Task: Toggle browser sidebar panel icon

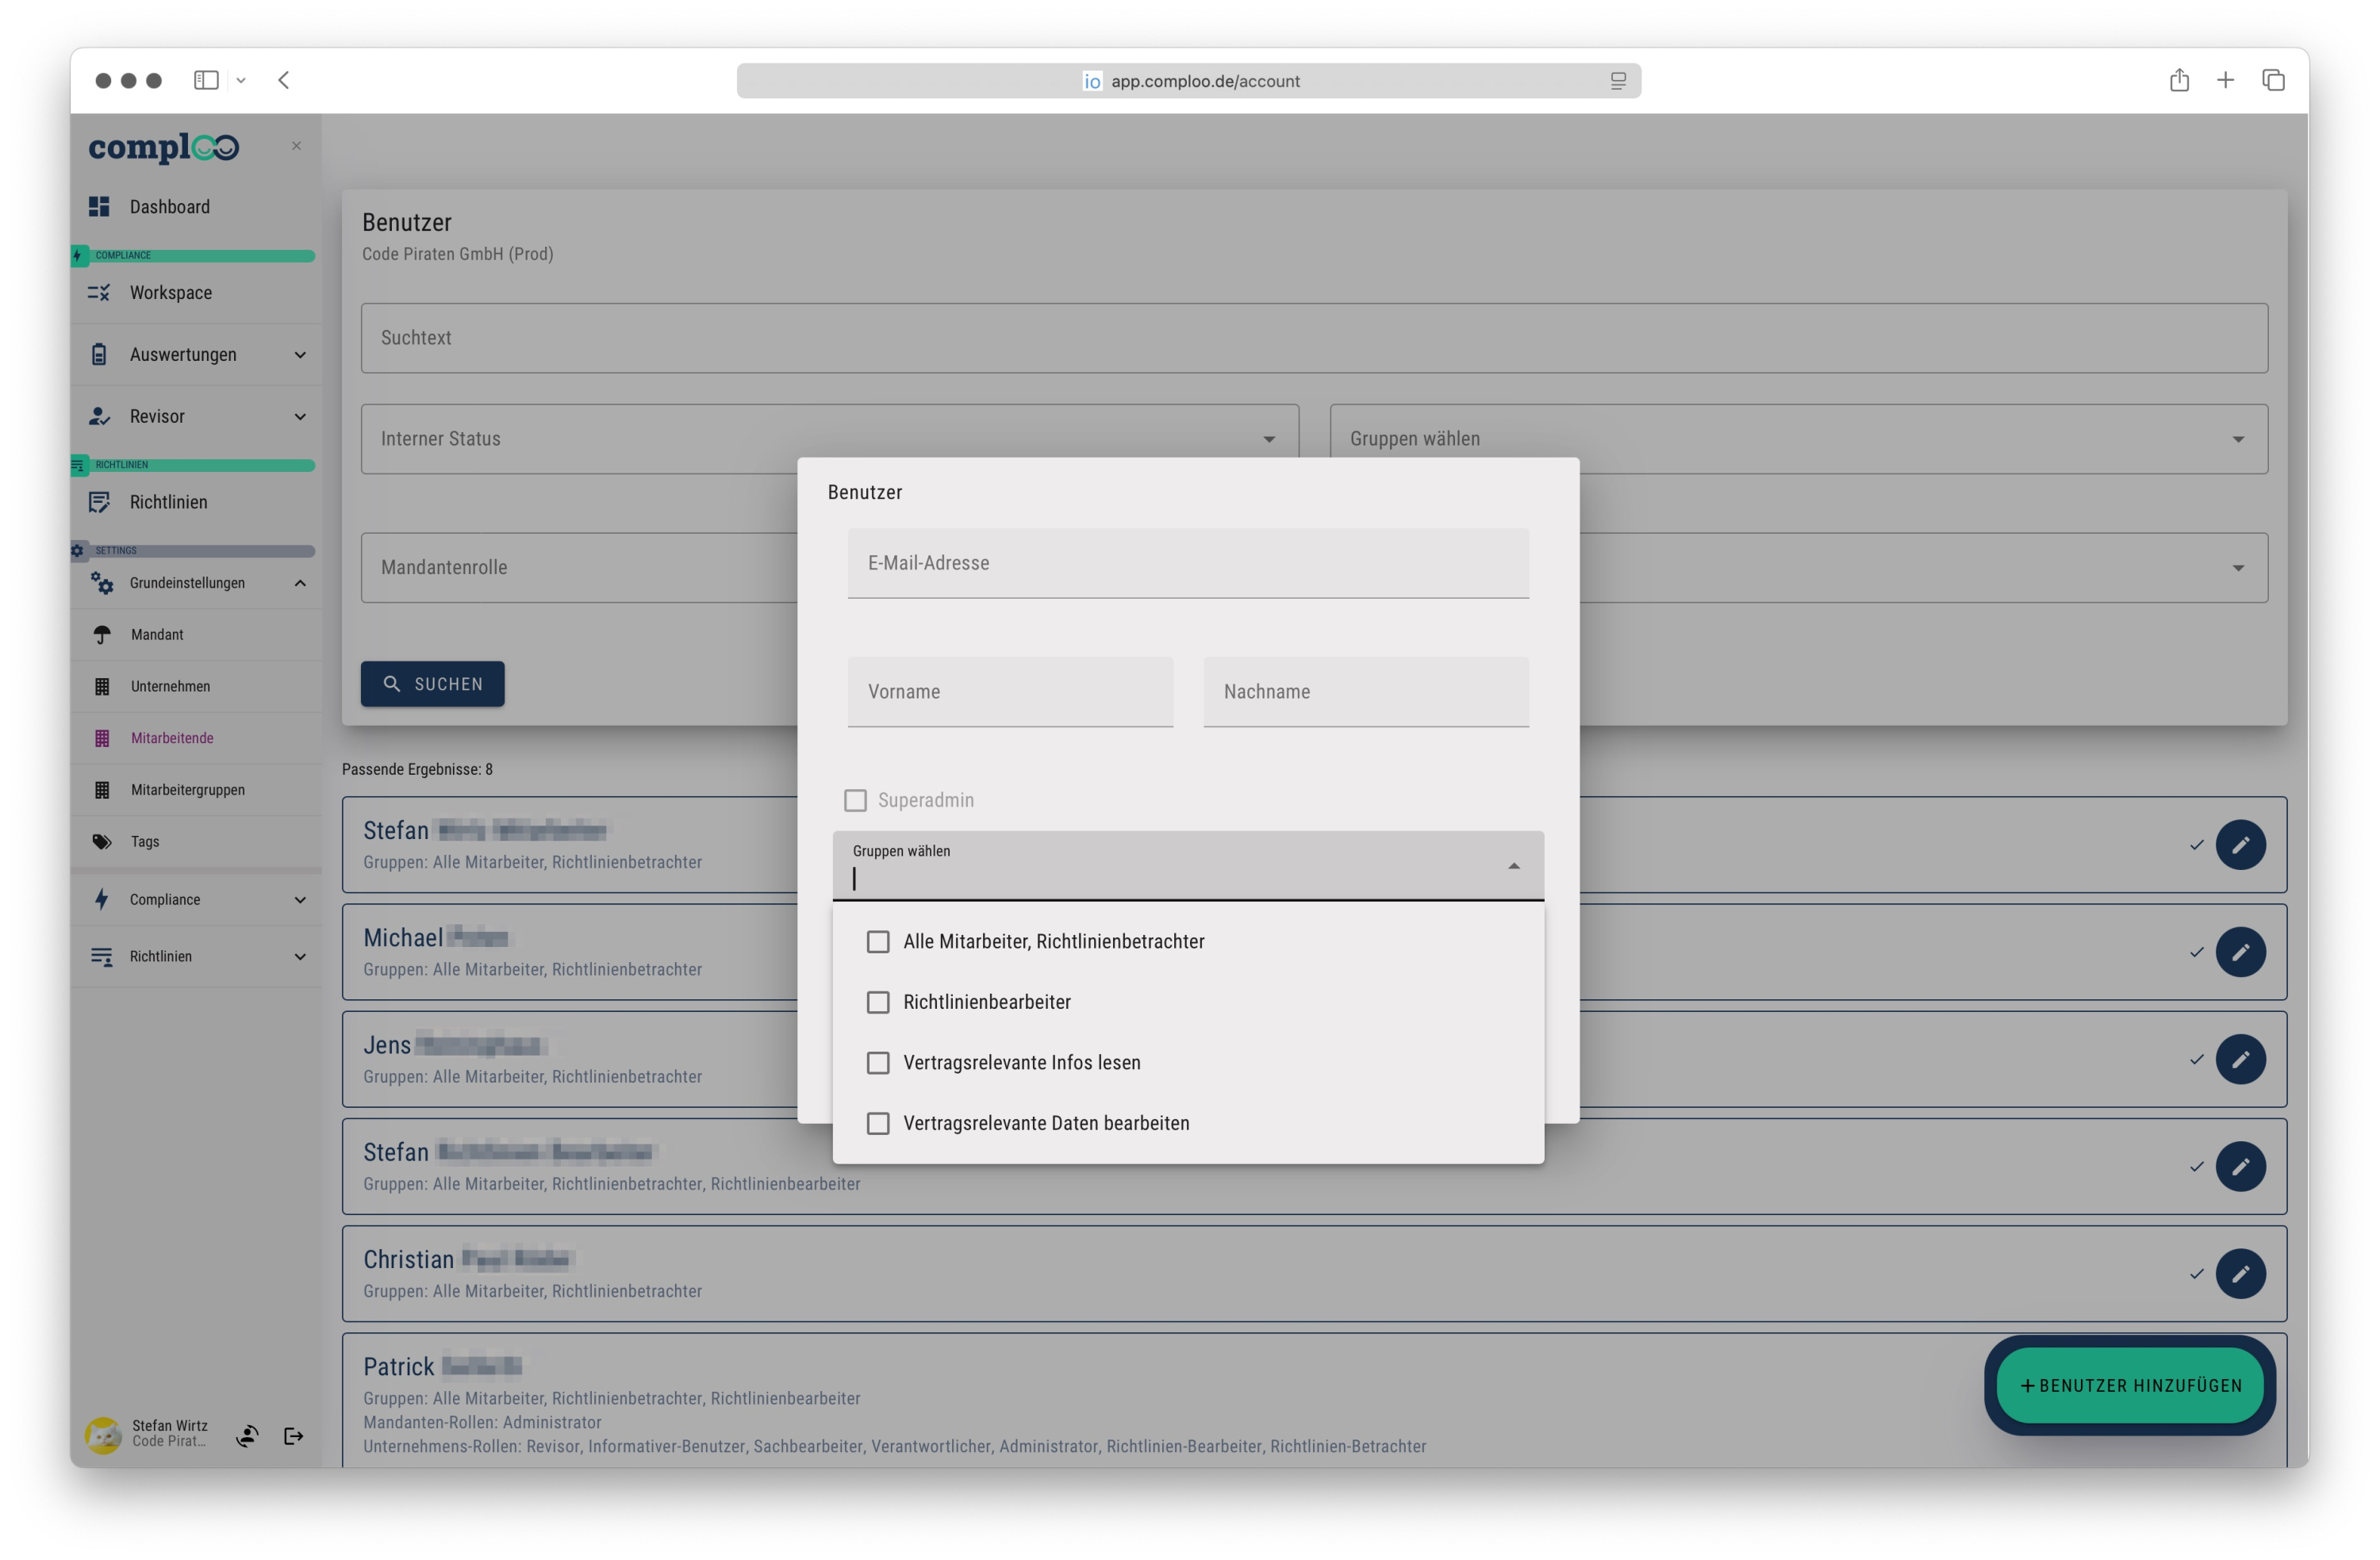Action: [206, 80]
